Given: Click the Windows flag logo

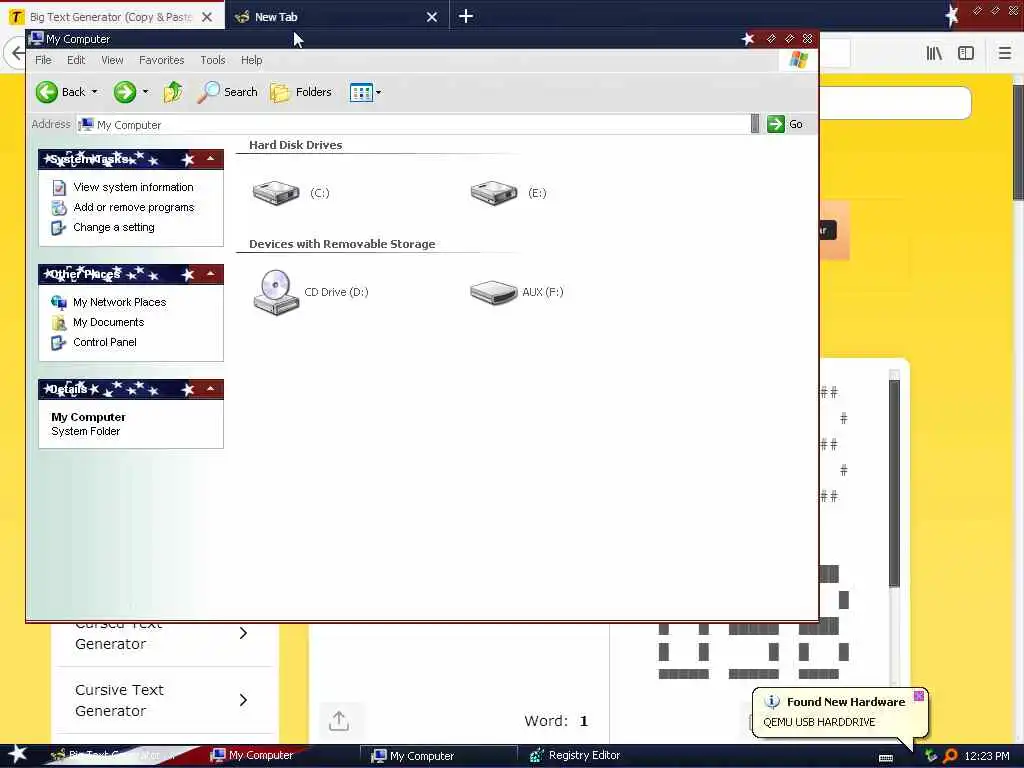Looking at the screenshot, I should coord(798,60).
